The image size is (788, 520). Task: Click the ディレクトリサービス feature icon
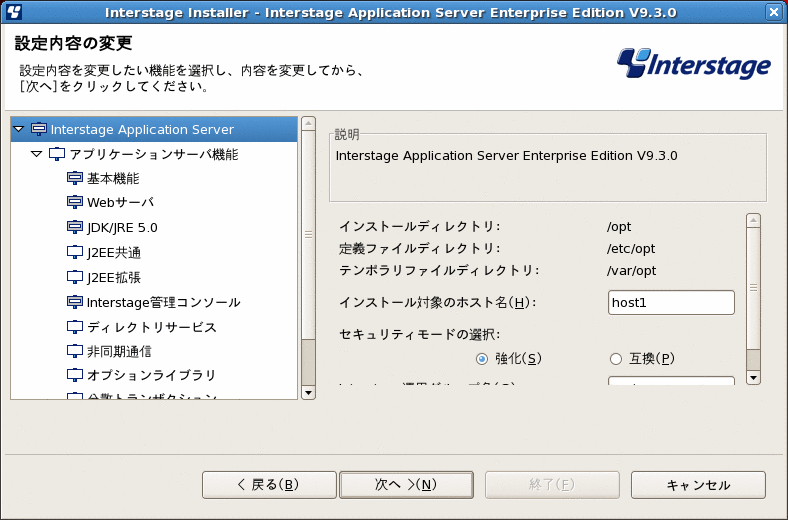point(75,327)
